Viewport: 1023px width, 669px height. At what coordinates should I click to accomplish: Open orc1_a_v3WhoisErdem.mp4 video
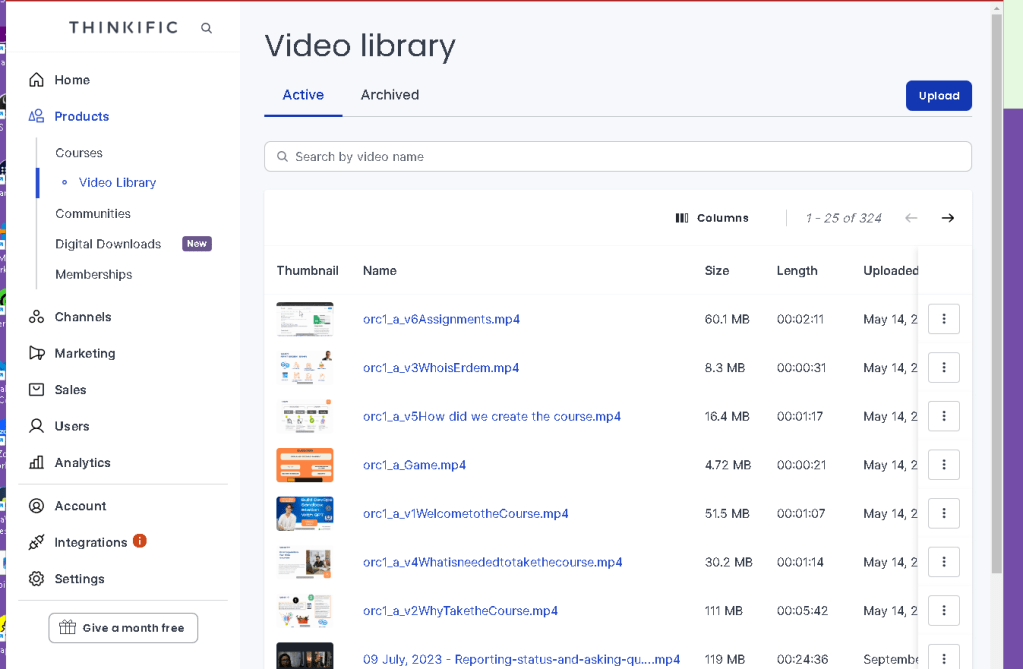click(x=441, y=367)
